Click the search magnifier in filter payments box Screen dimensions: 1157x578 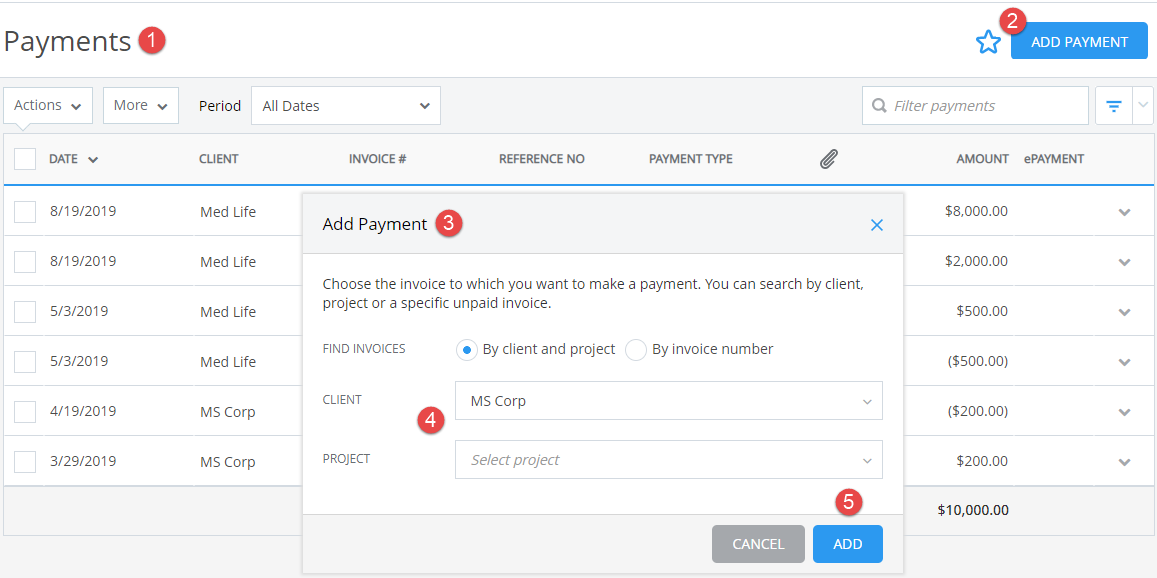pyautogui.click(x=879, y=105)
